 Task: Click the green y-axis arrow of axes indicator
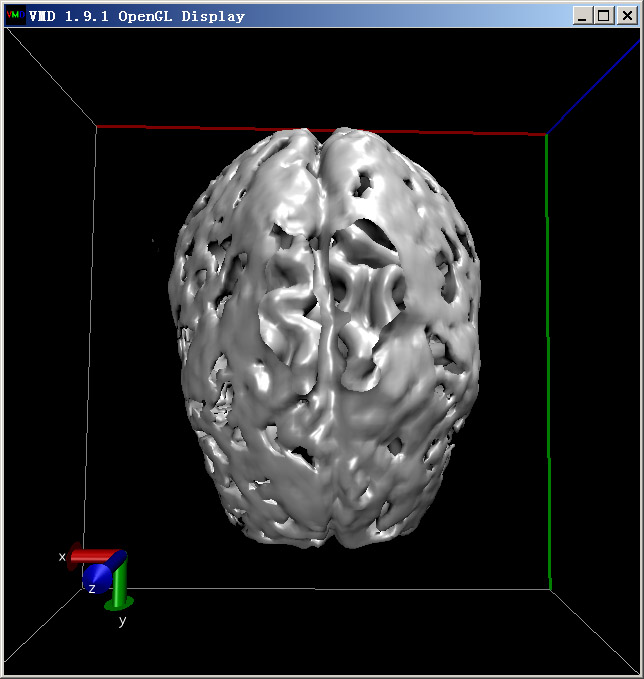pos(119,585)
